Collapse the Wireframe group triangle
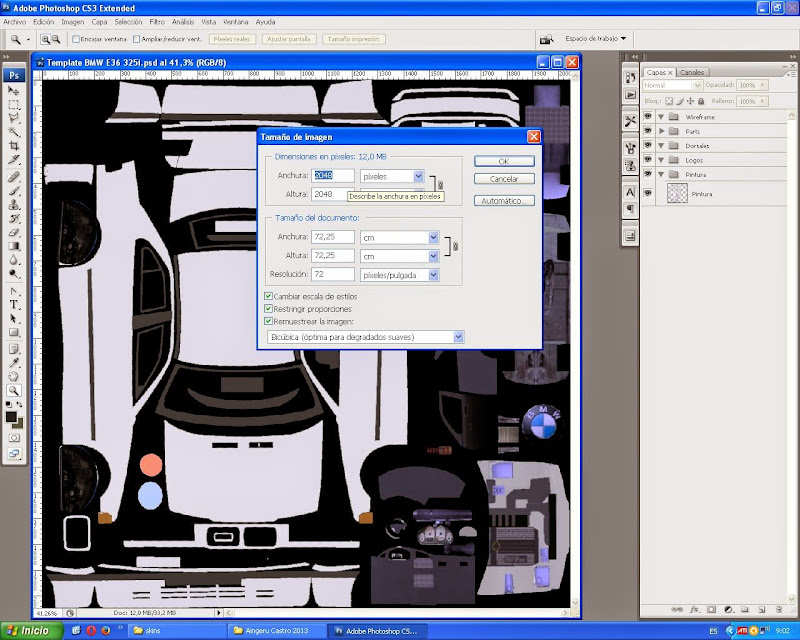800x640 pixels. pos(661,117)
